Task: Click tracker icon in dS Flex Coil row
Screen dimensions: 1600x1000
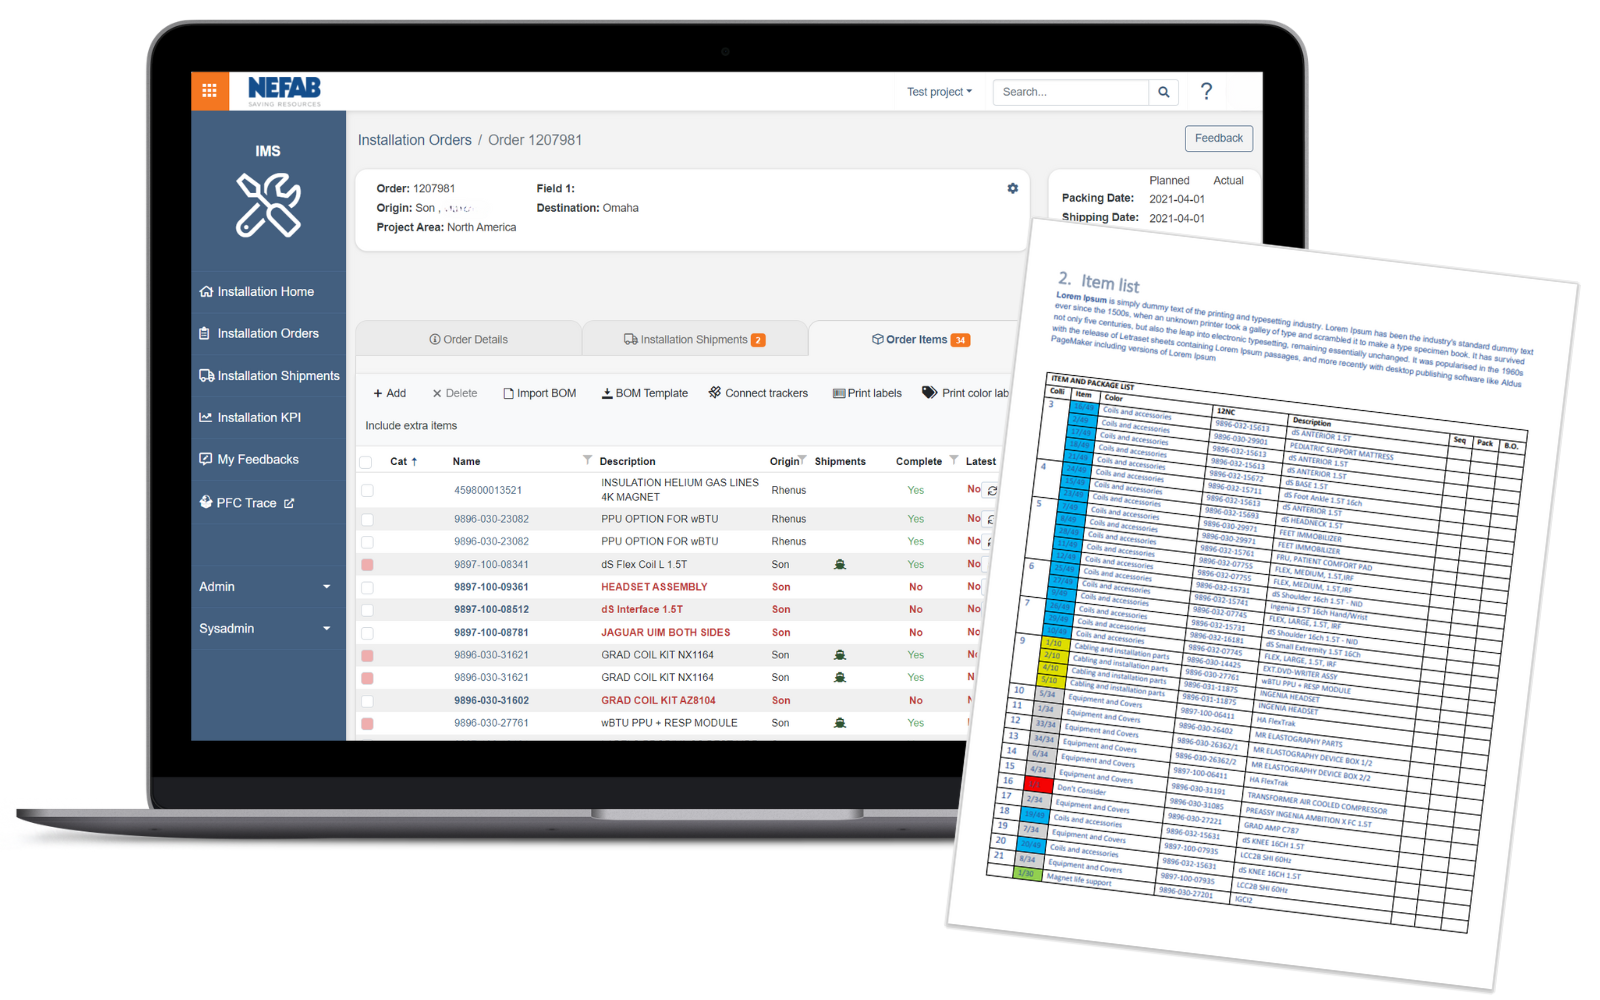Action: (840, 565)
